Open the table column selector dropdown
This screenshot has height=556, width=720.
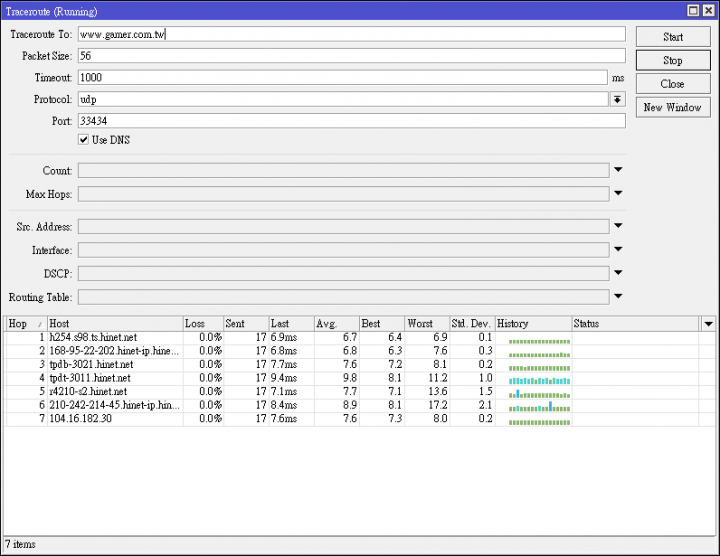click(708, 324)
